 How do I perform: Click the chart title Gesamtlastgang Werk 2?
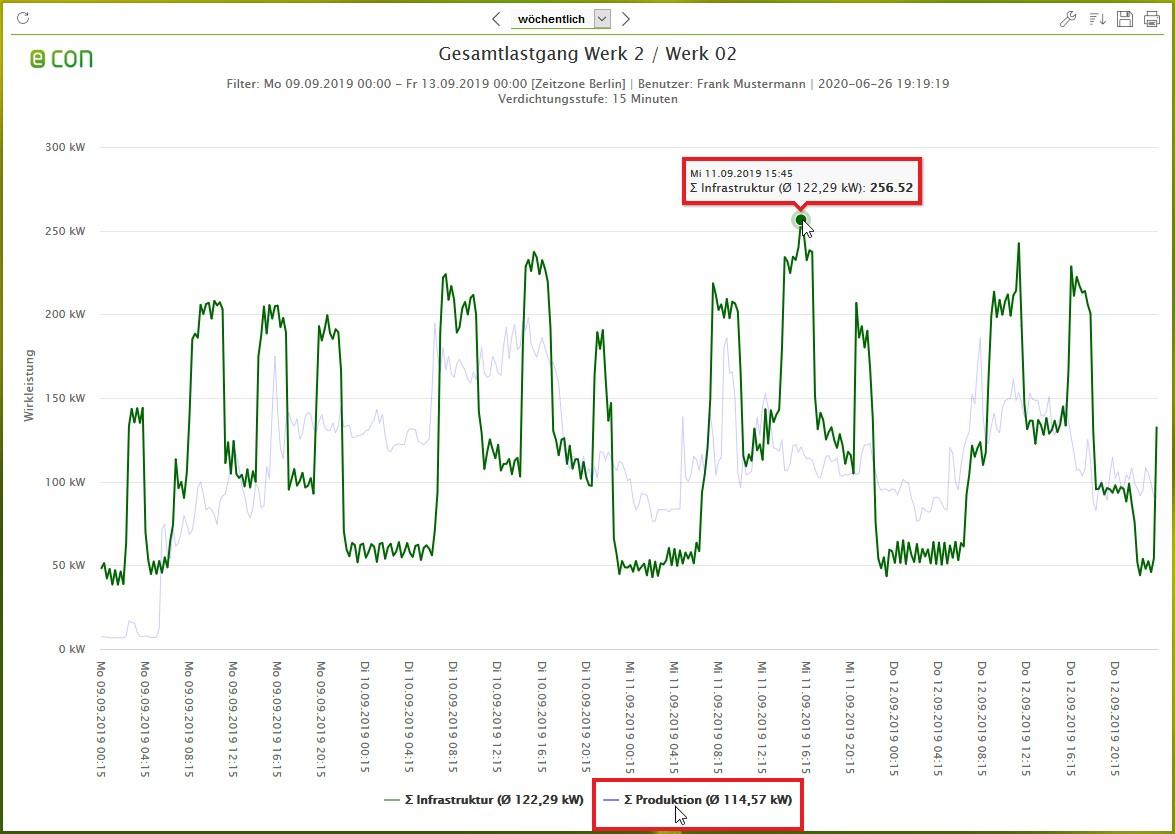coord(587,54)
